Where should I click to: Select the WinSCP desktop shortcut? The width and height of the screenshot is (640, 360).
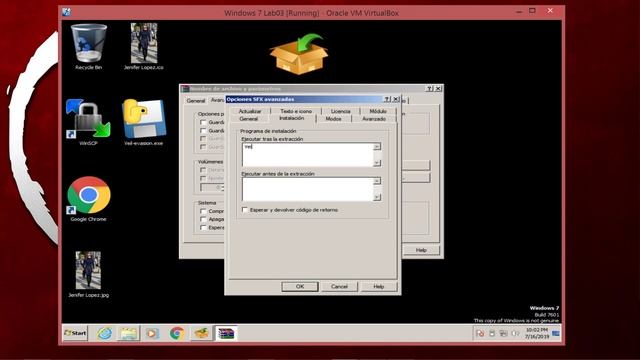tap(88, 122)
